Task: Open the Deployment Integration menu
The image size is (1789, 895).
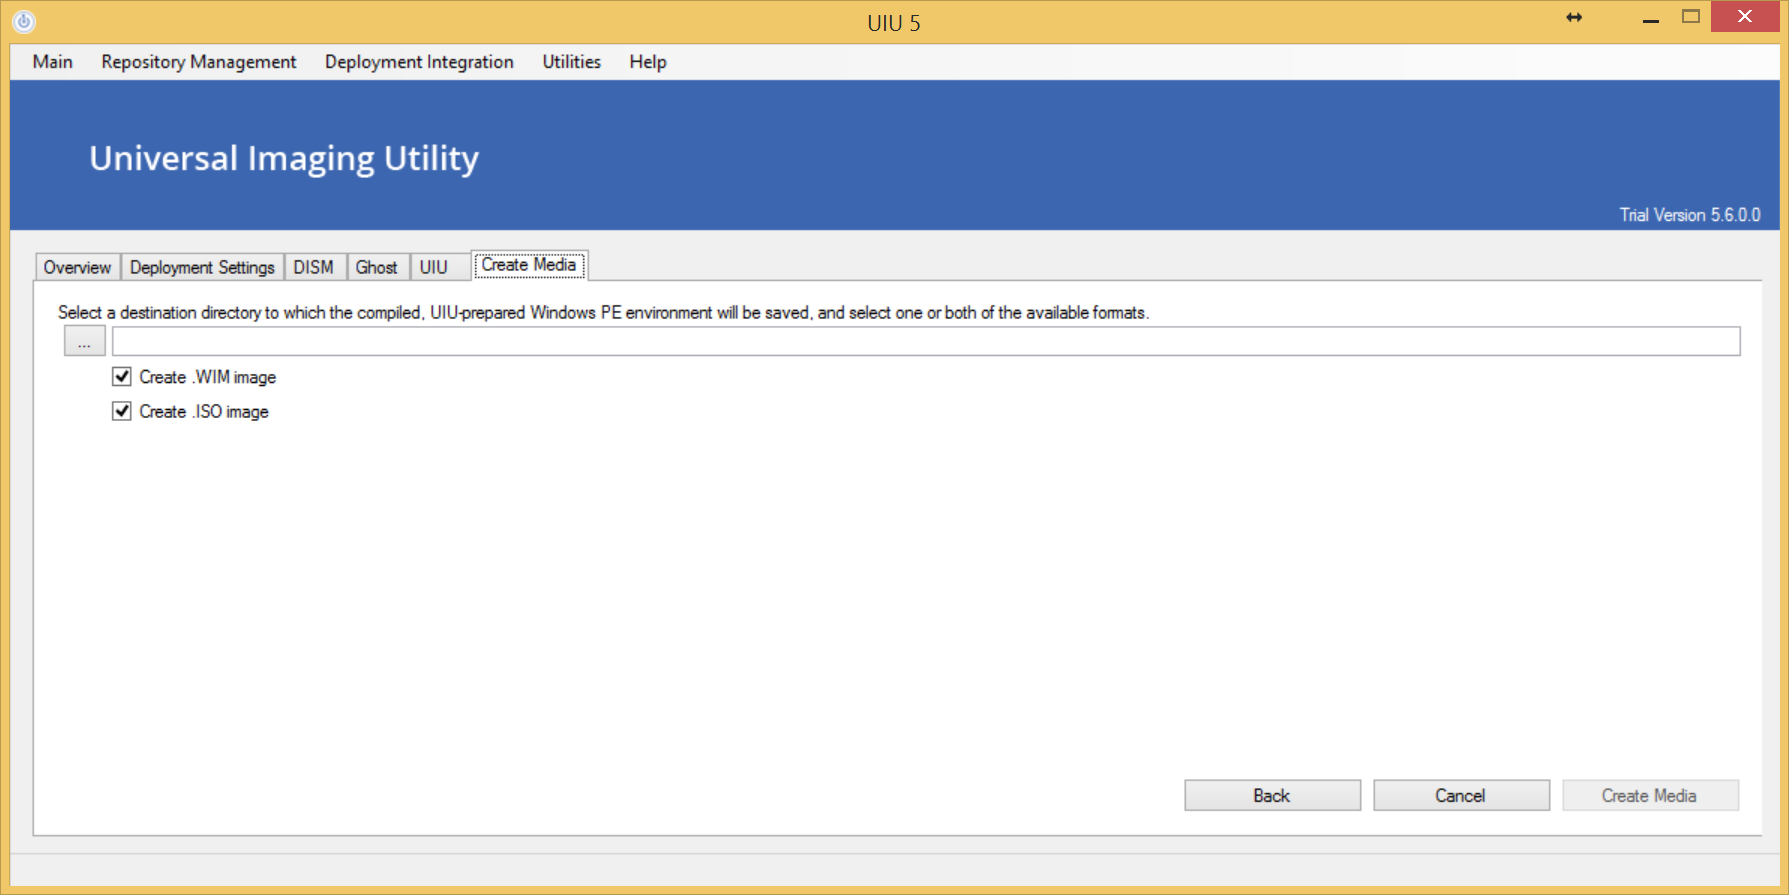Action: pos(419,62)
